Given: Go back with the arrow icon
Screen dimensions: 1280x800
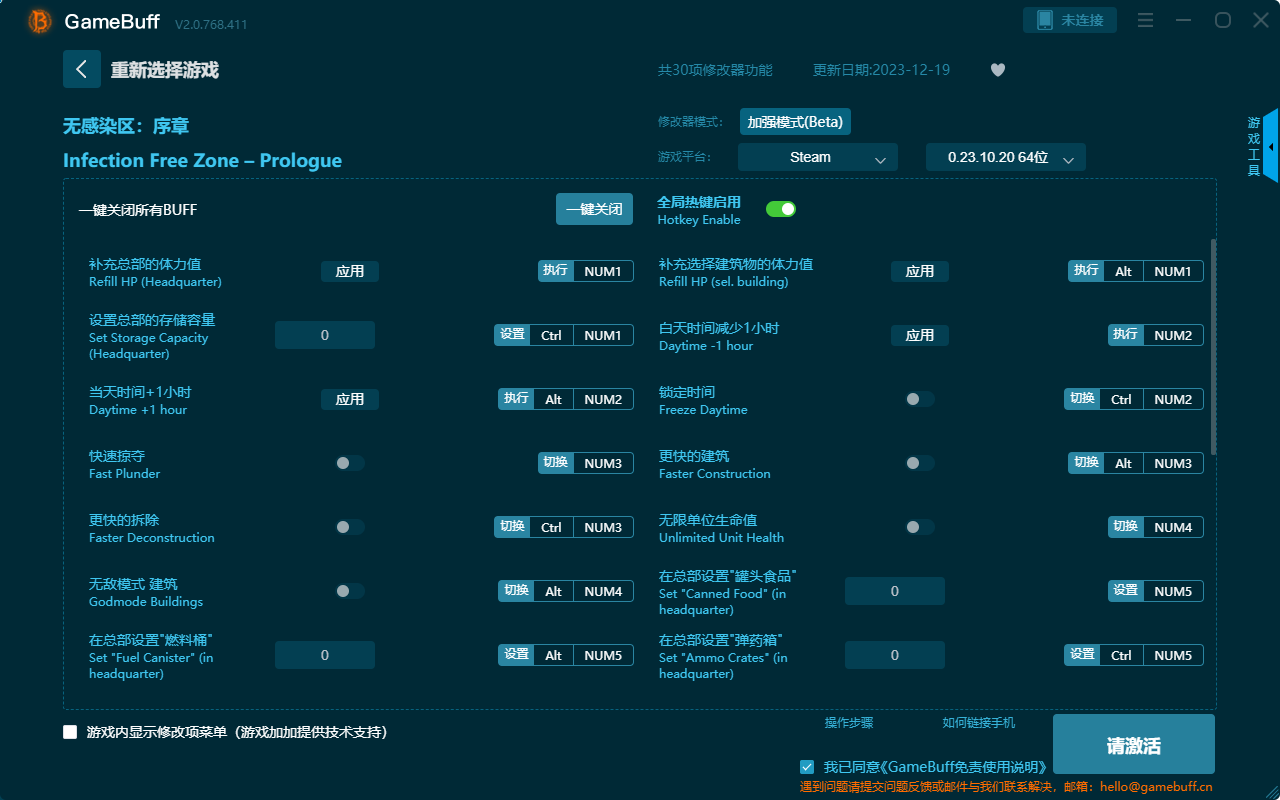Looking at the screenshot, I should (82, 69).
